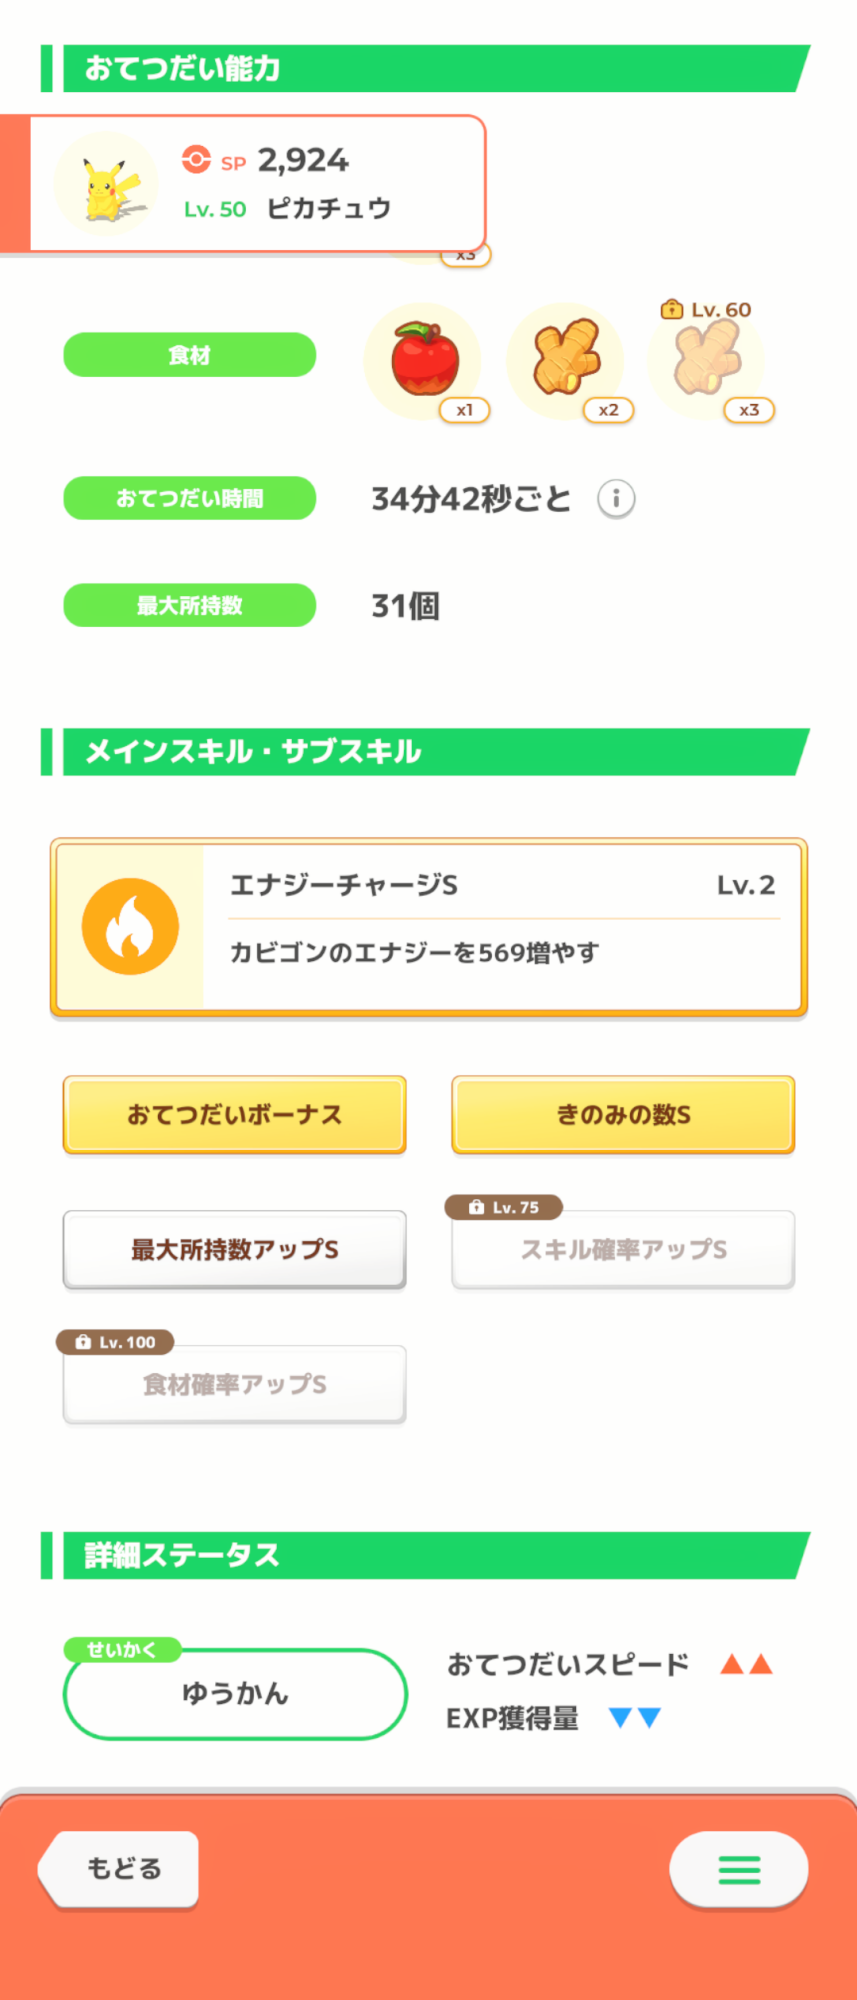This screenshot has height=2000, width=857.
Task: Click the ゆうかん nature box
Action: pyautogui.click(x=235, y=1694)
